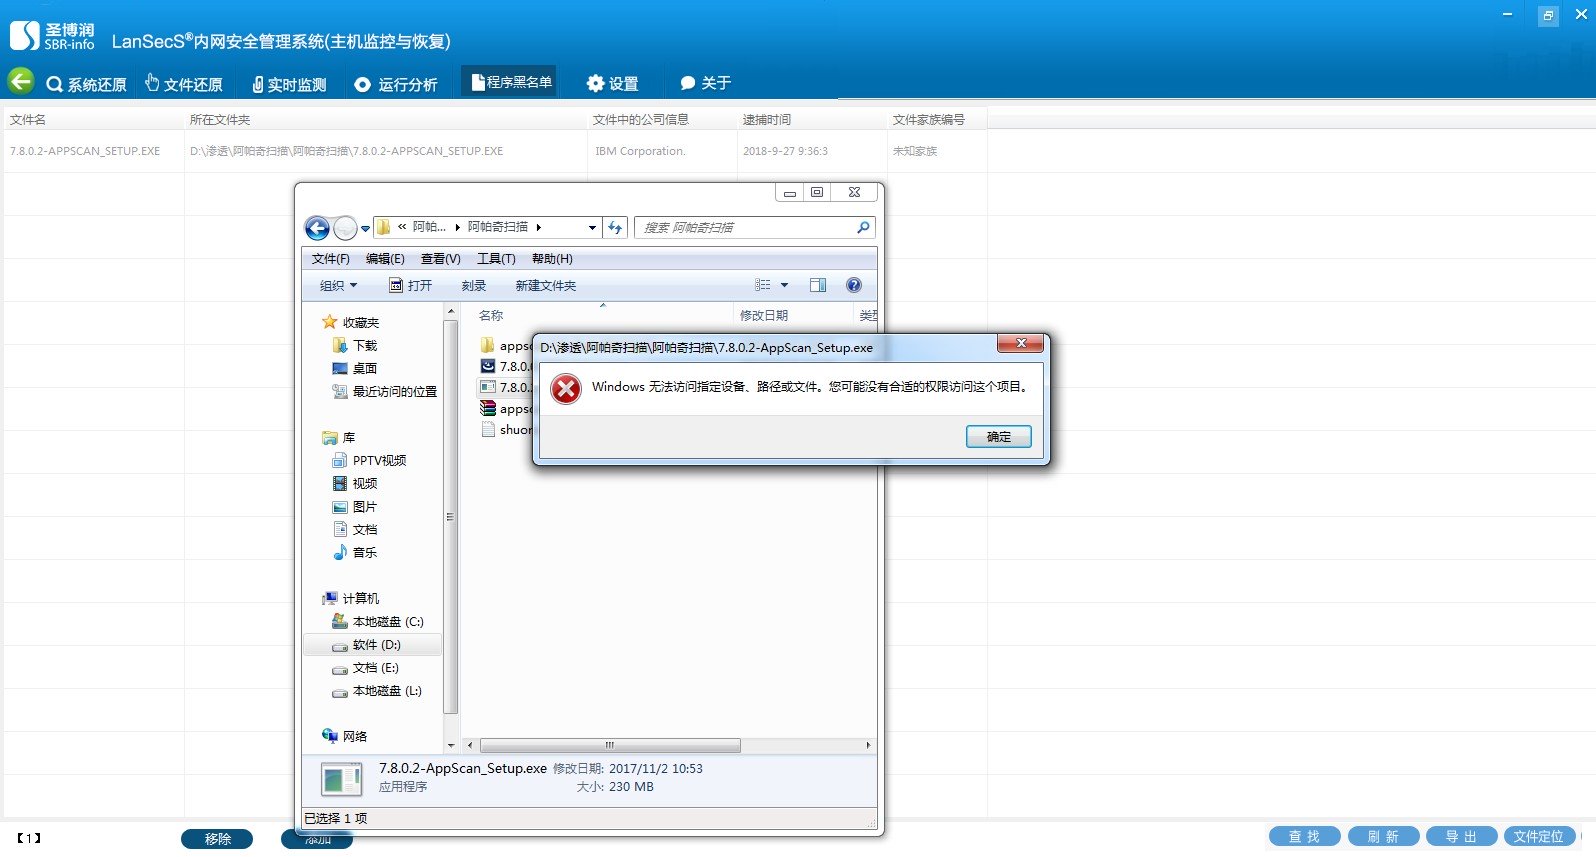Viewport: 1596px width, 857px height.
Task: Click the 导出 button
Action: click(1461, 836)
